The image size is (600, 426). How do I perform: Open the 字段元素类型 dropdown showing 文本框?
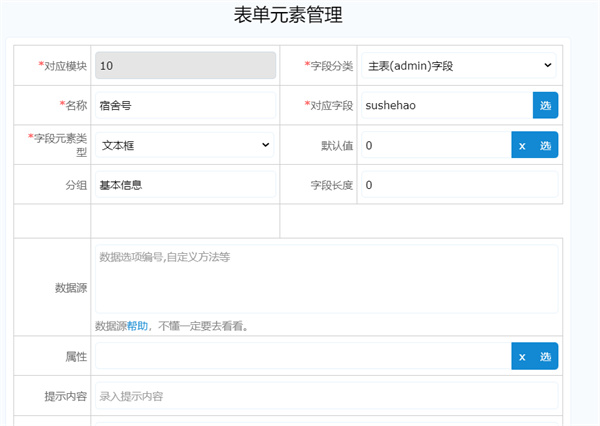point(185,145)
